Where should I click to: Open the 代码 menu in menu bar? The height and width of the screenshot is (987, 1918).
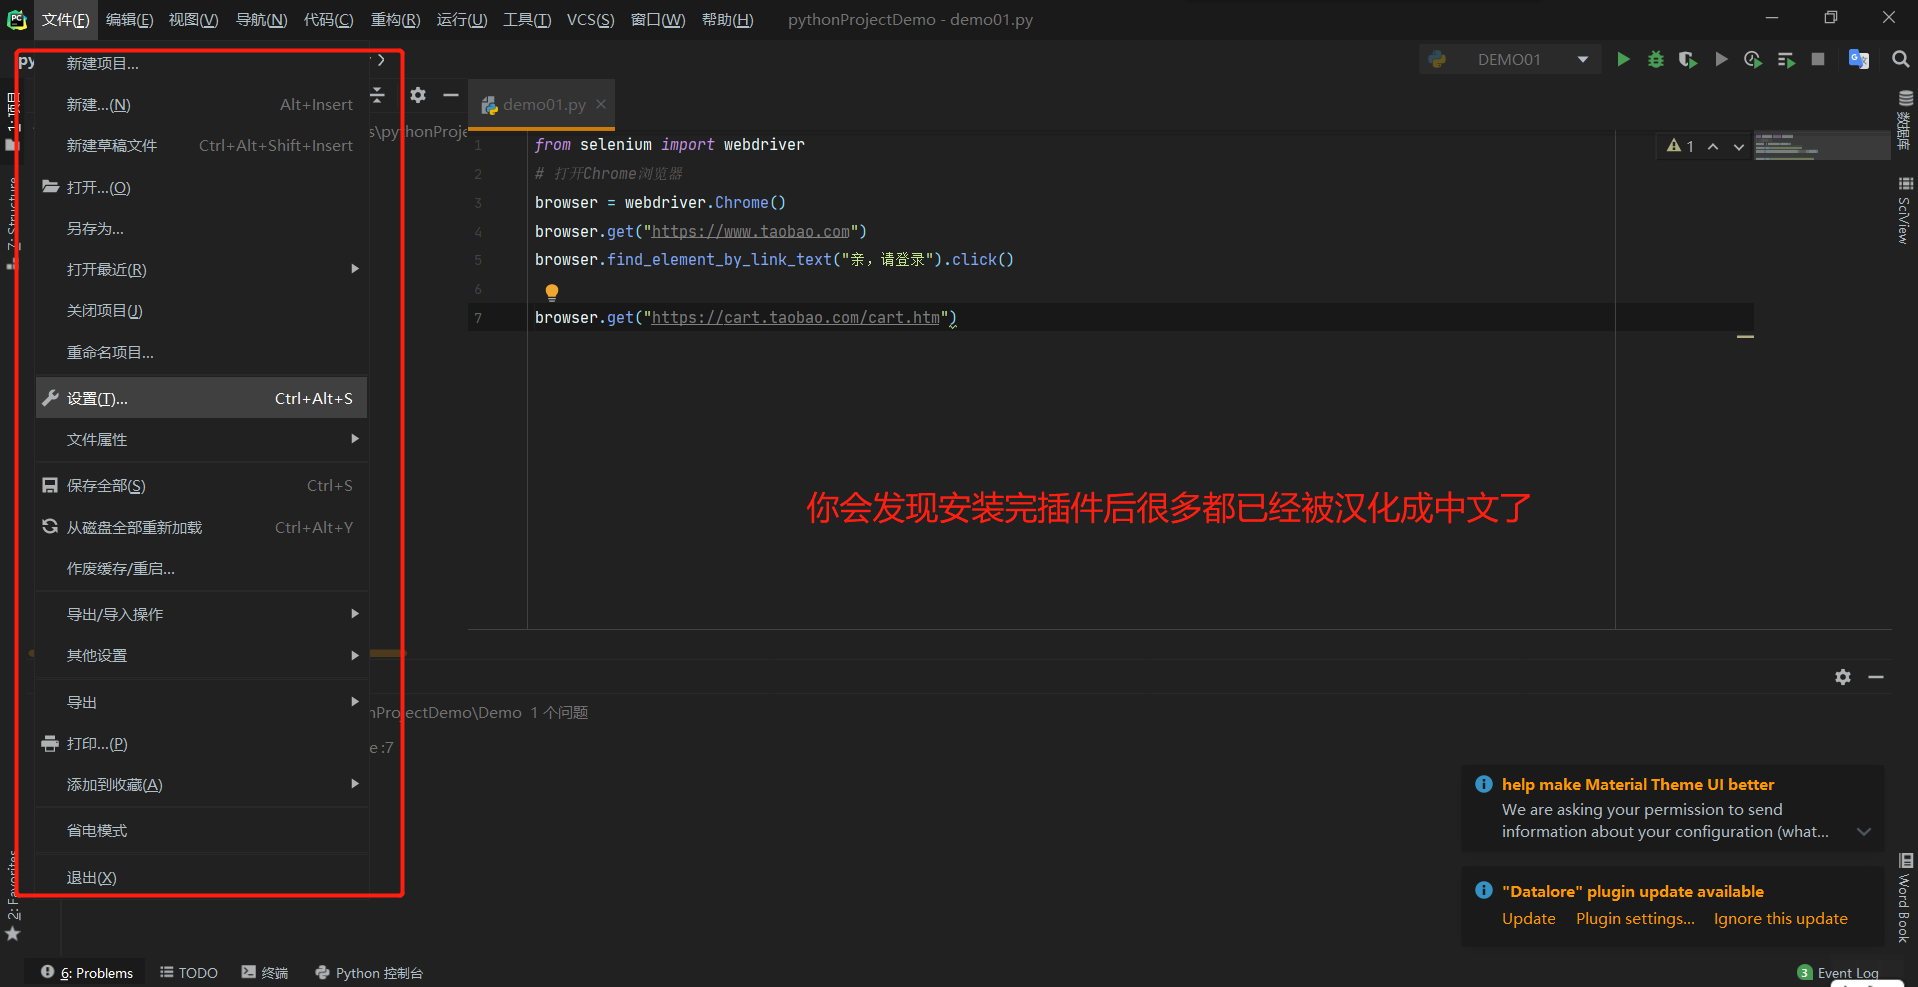pyautogui.click(x=328, y=20)
